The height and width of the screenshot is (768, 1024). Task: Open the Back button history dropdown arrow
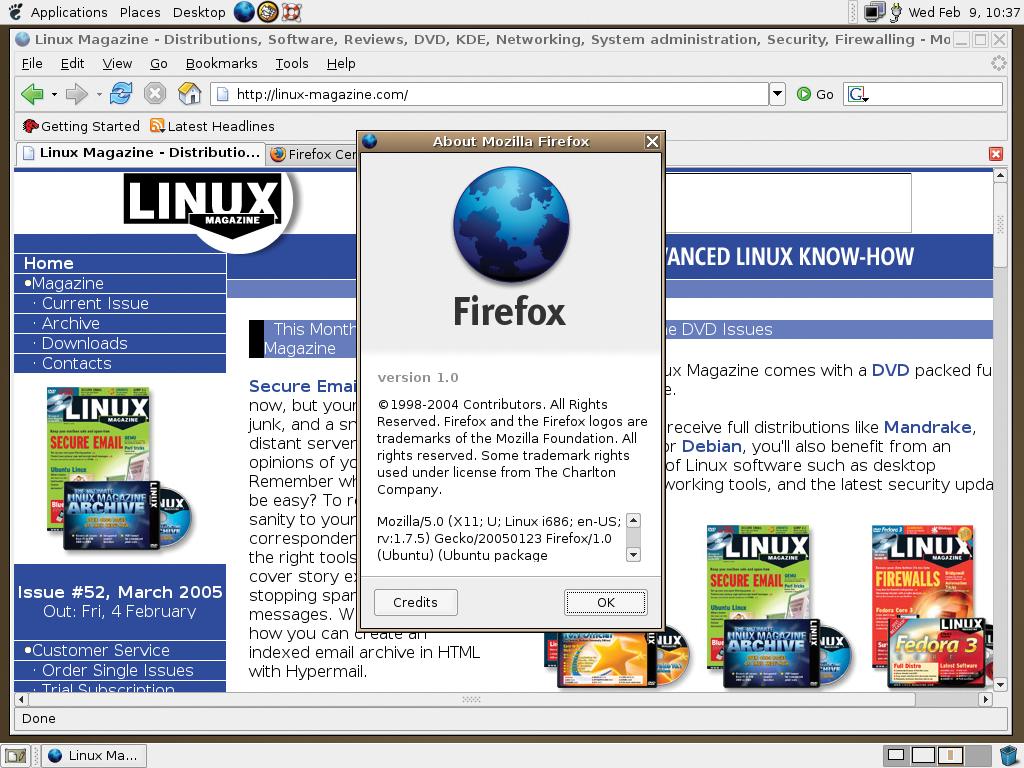click(x=54, y=95)
